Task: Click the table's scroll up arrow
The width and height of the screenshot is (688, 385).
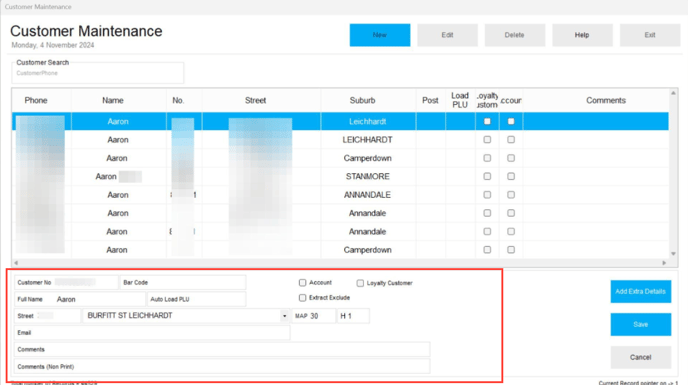Action: (673, 93)
